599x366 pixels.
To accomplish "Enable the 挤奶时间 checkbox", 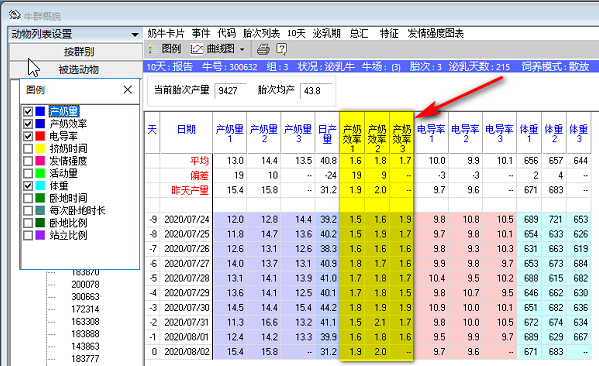I will [28, 149].
